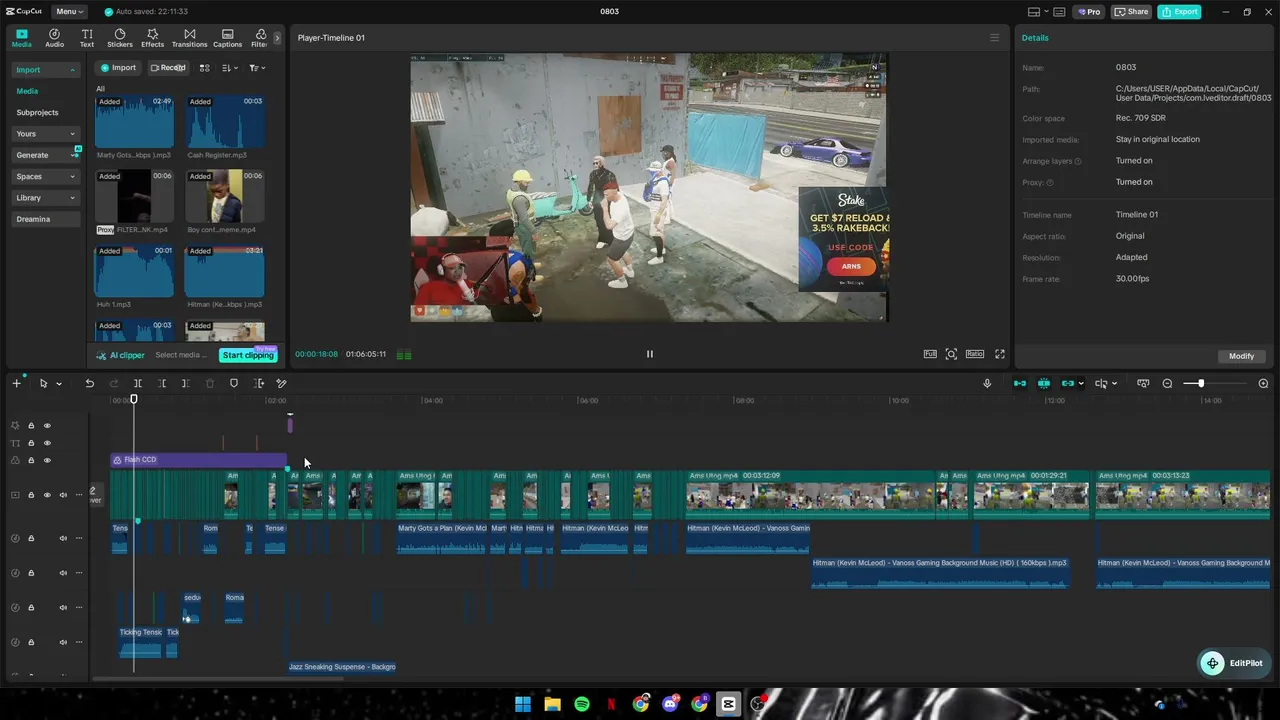Open the preview axis dropdown arrow
The height and width of the screenshot is (720, 1280).
tap(1114, 384)
